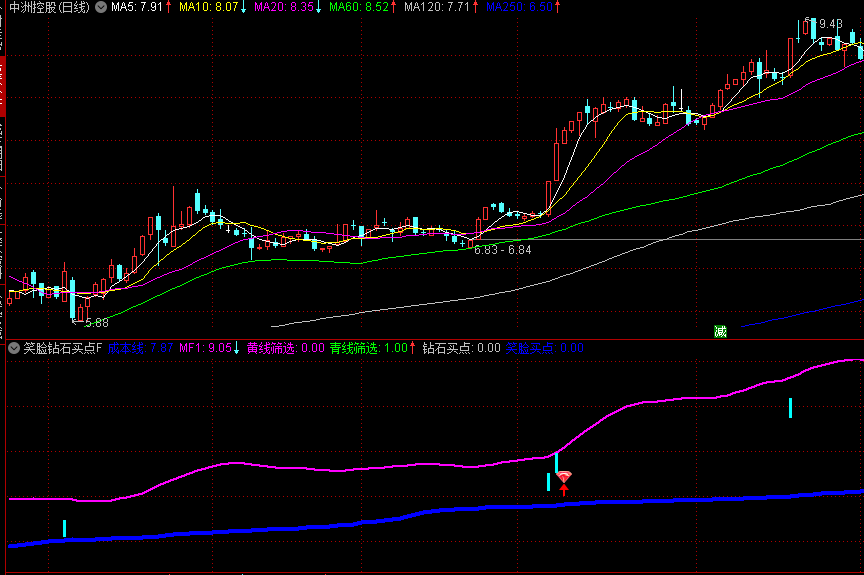The width and height of the screenshot is (864, 575).
Task: Click the red up arrow buy marker
Action: click(x=564, y=490)
